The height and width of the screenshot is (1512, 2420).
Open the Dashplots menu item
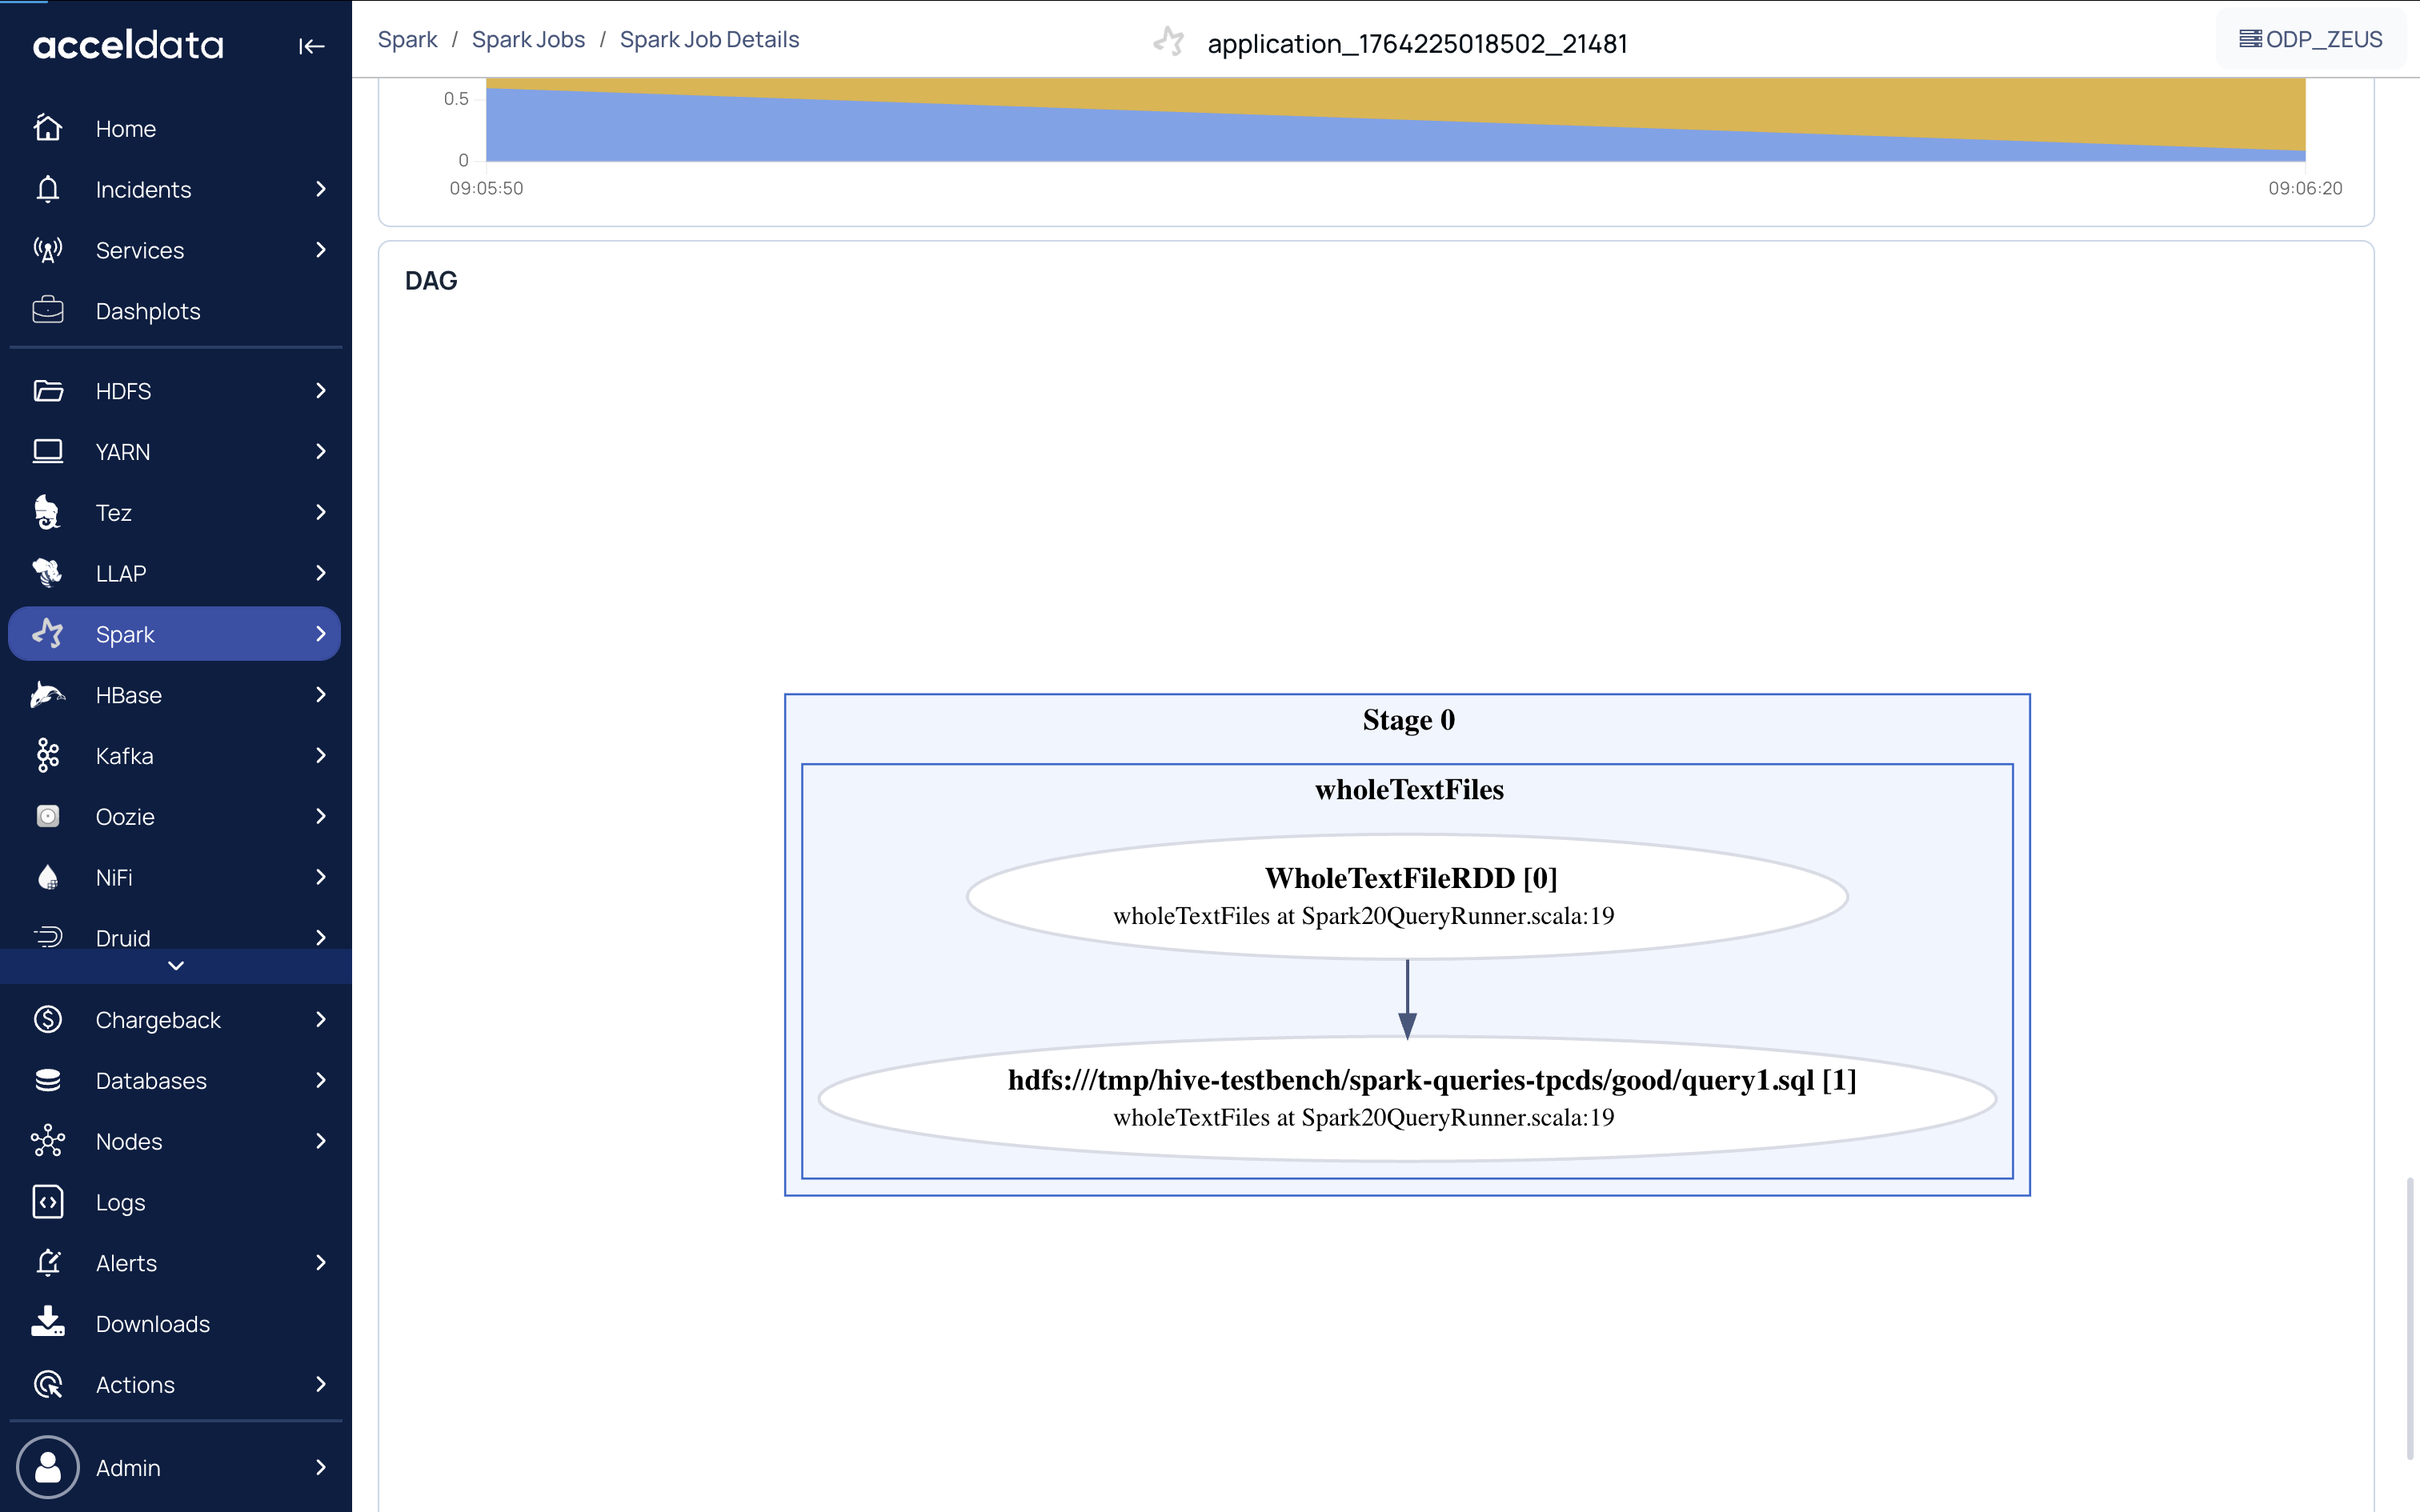(148, 311)
